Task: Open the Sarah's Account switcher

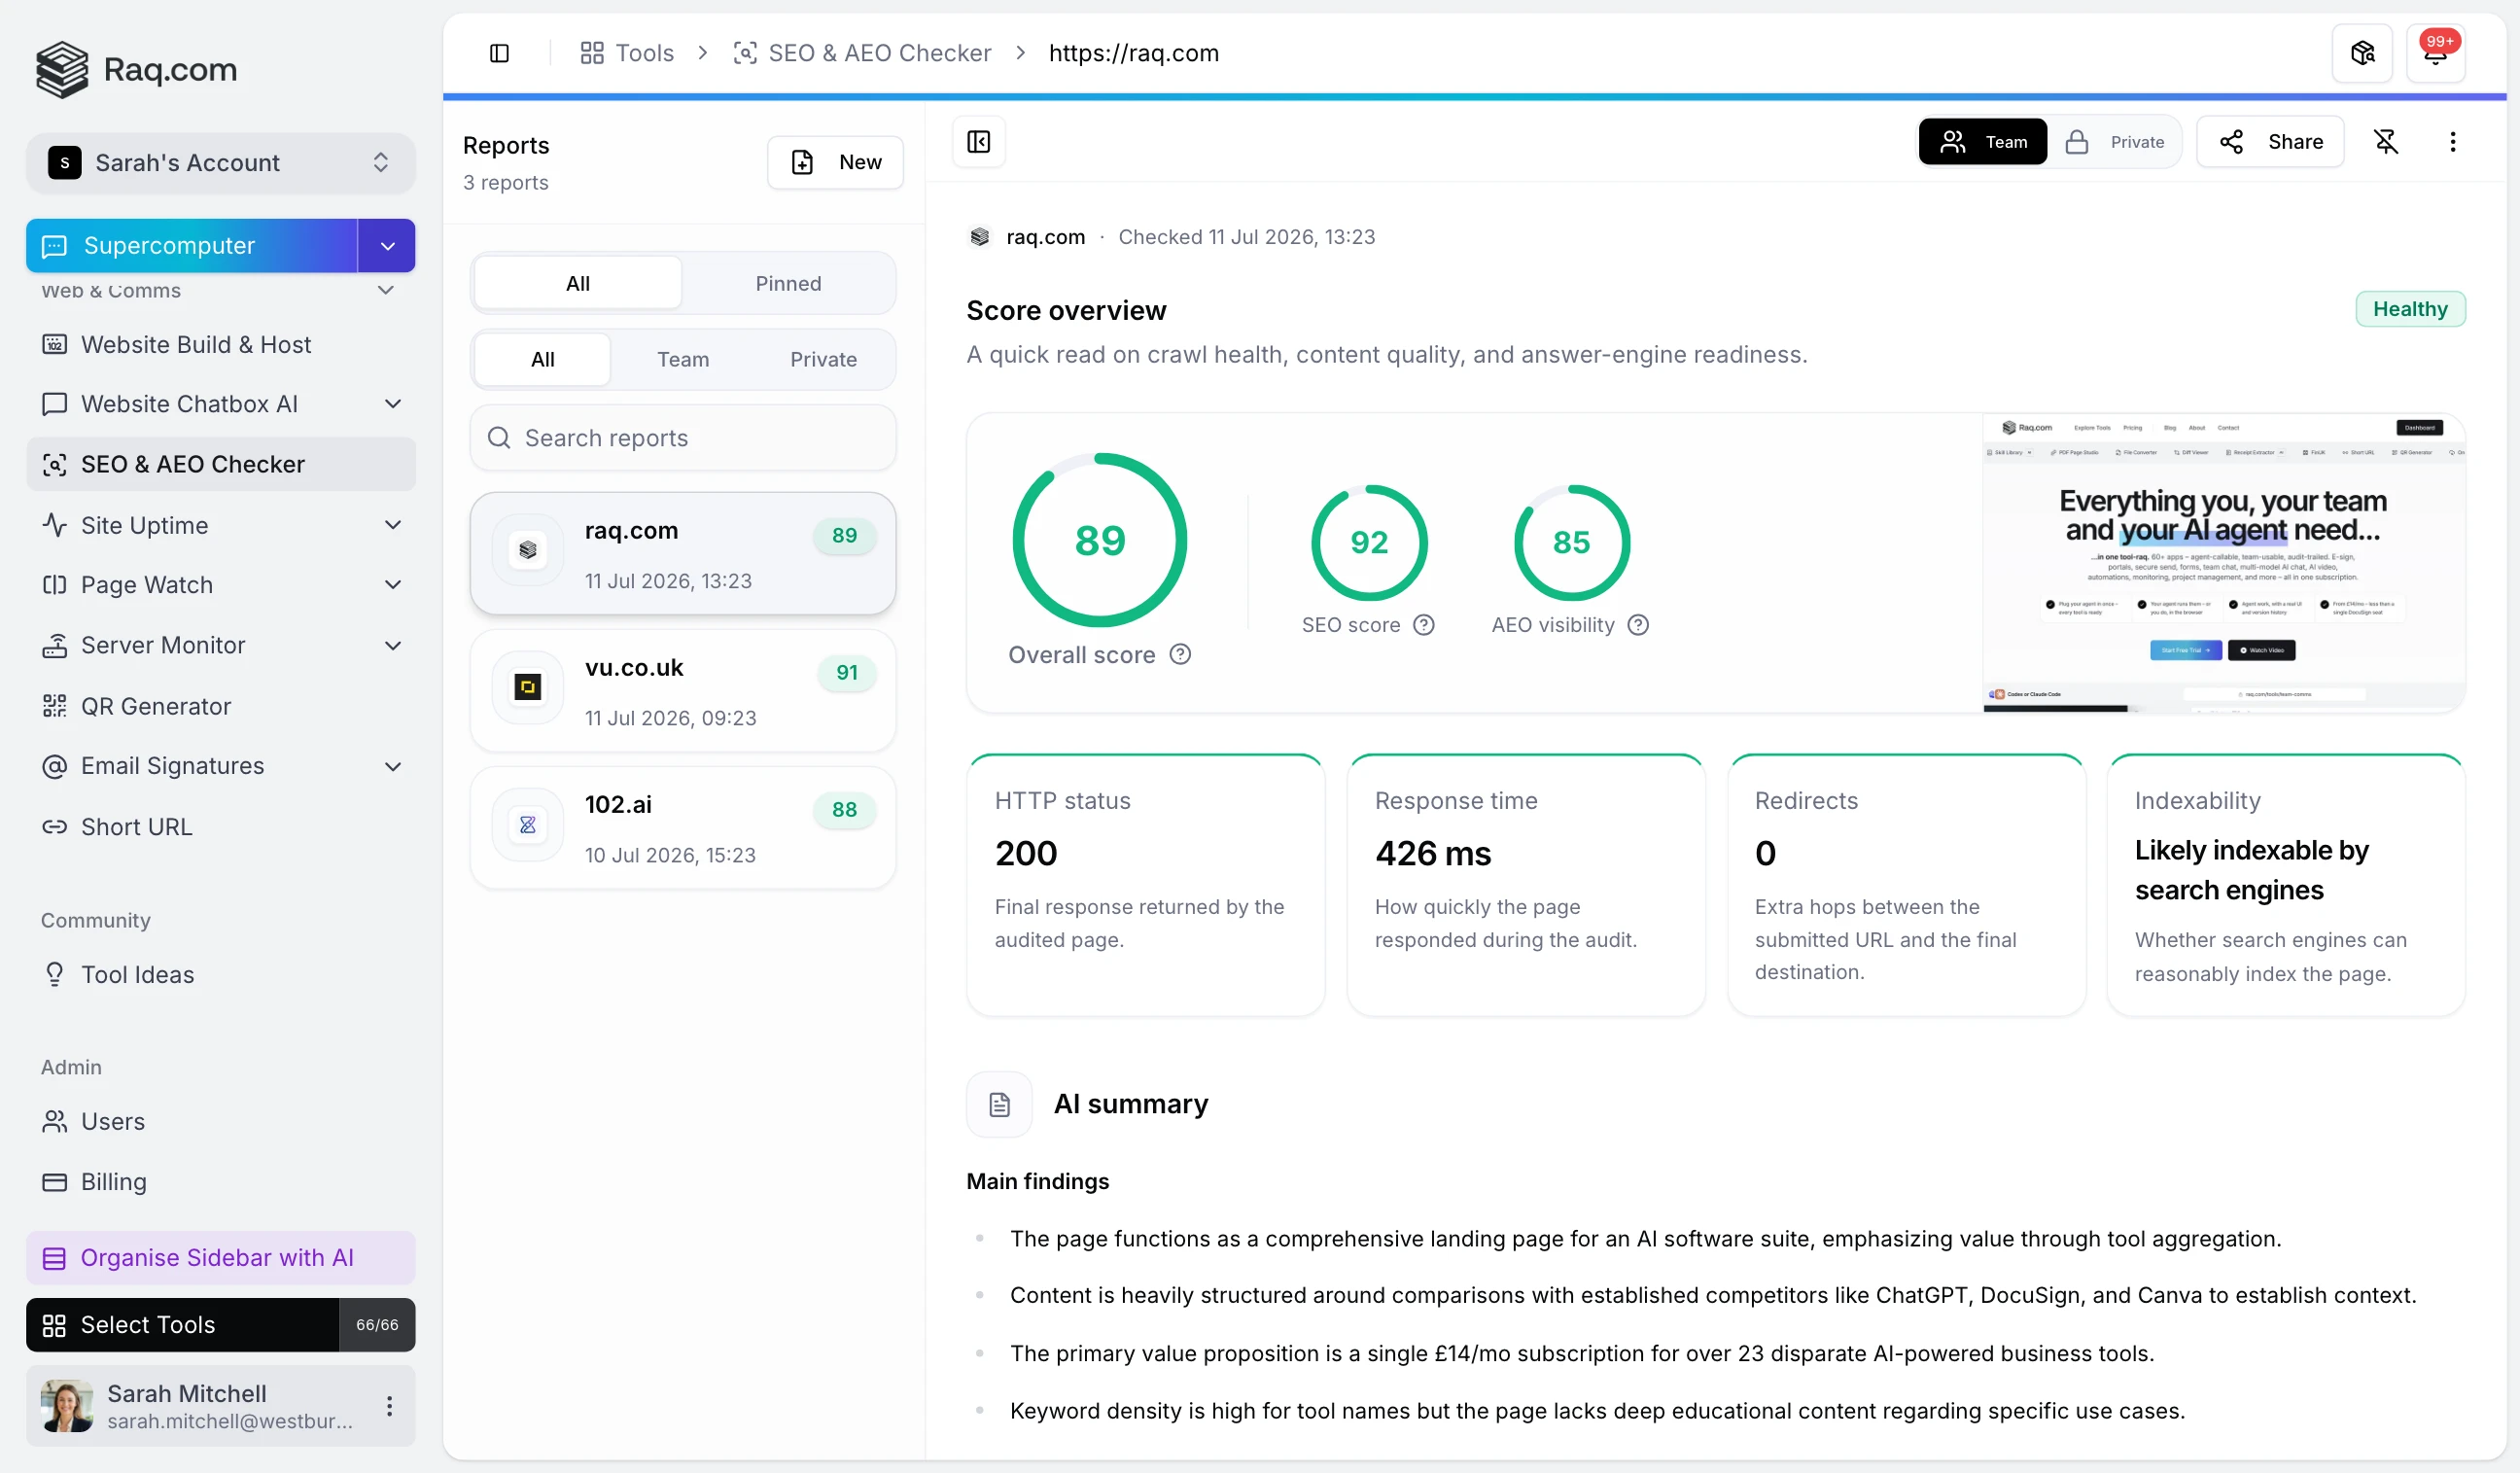Action: (220, 162)
